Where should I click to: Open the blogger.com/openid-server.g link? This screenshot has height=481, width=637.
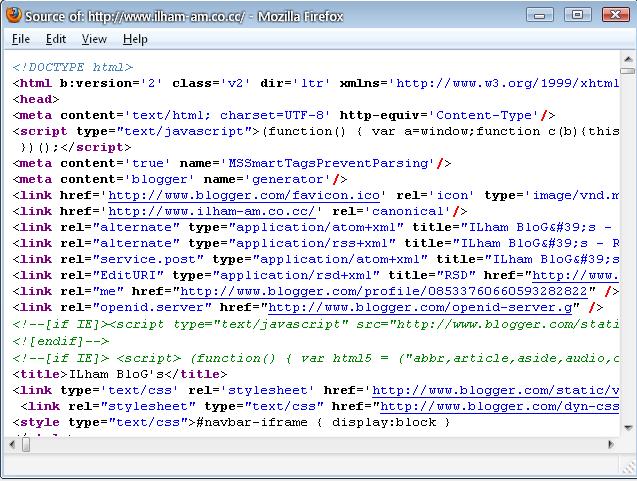tap(420, 307)
